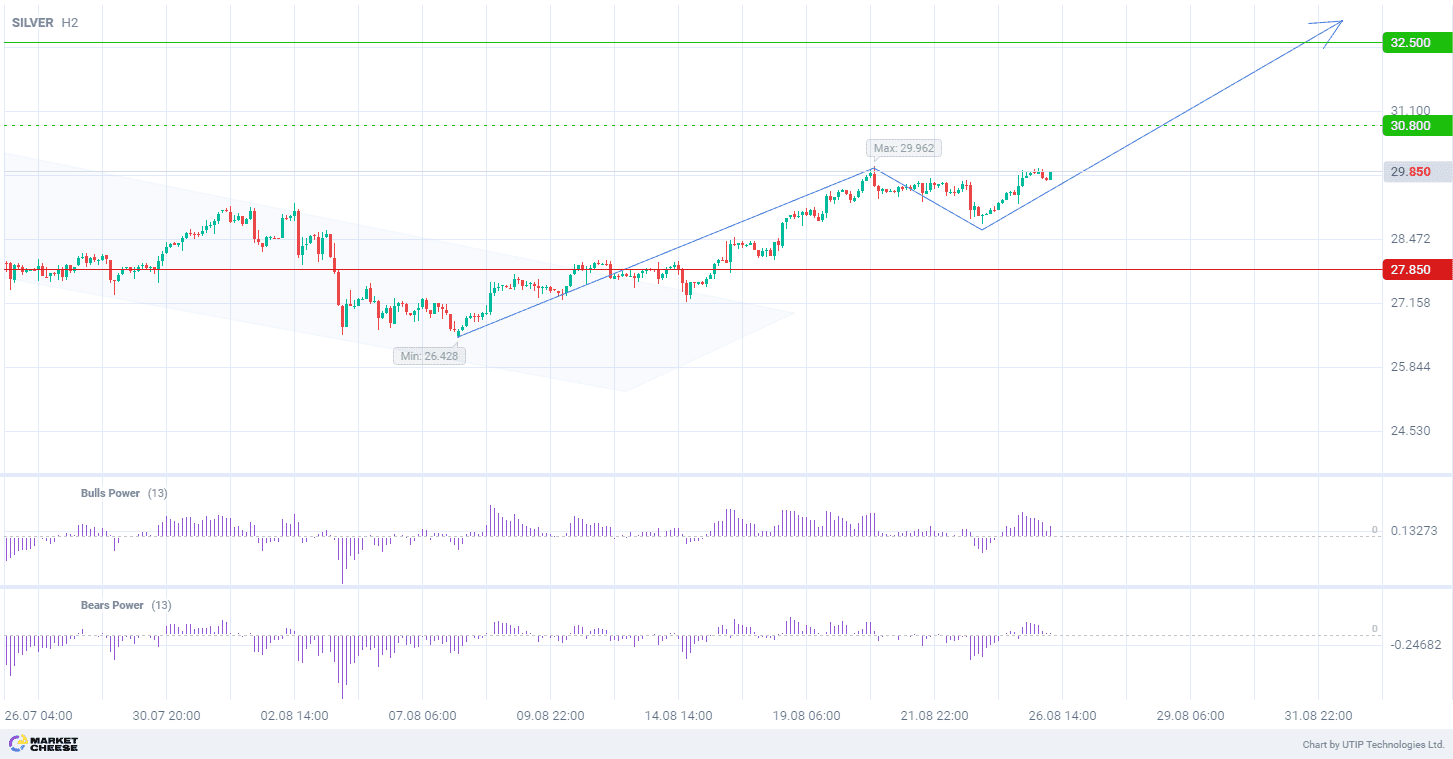
Task: Open the Bears Power (13) indicator label
Action: tap(126, 605)
